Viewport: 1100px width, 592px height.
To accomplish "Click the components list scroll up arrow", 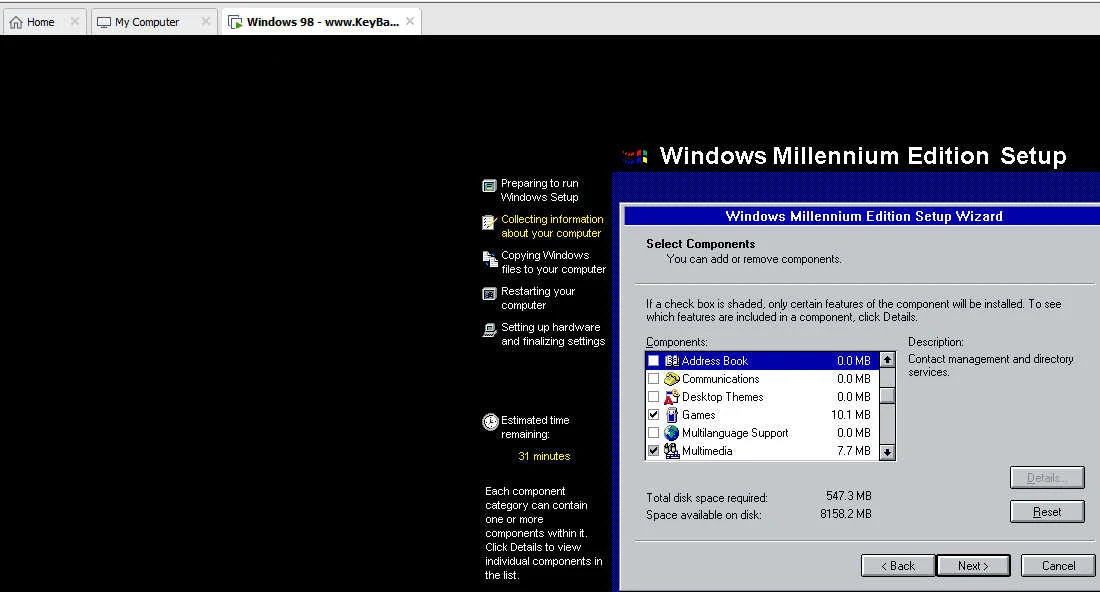I will tap(887, 360).
